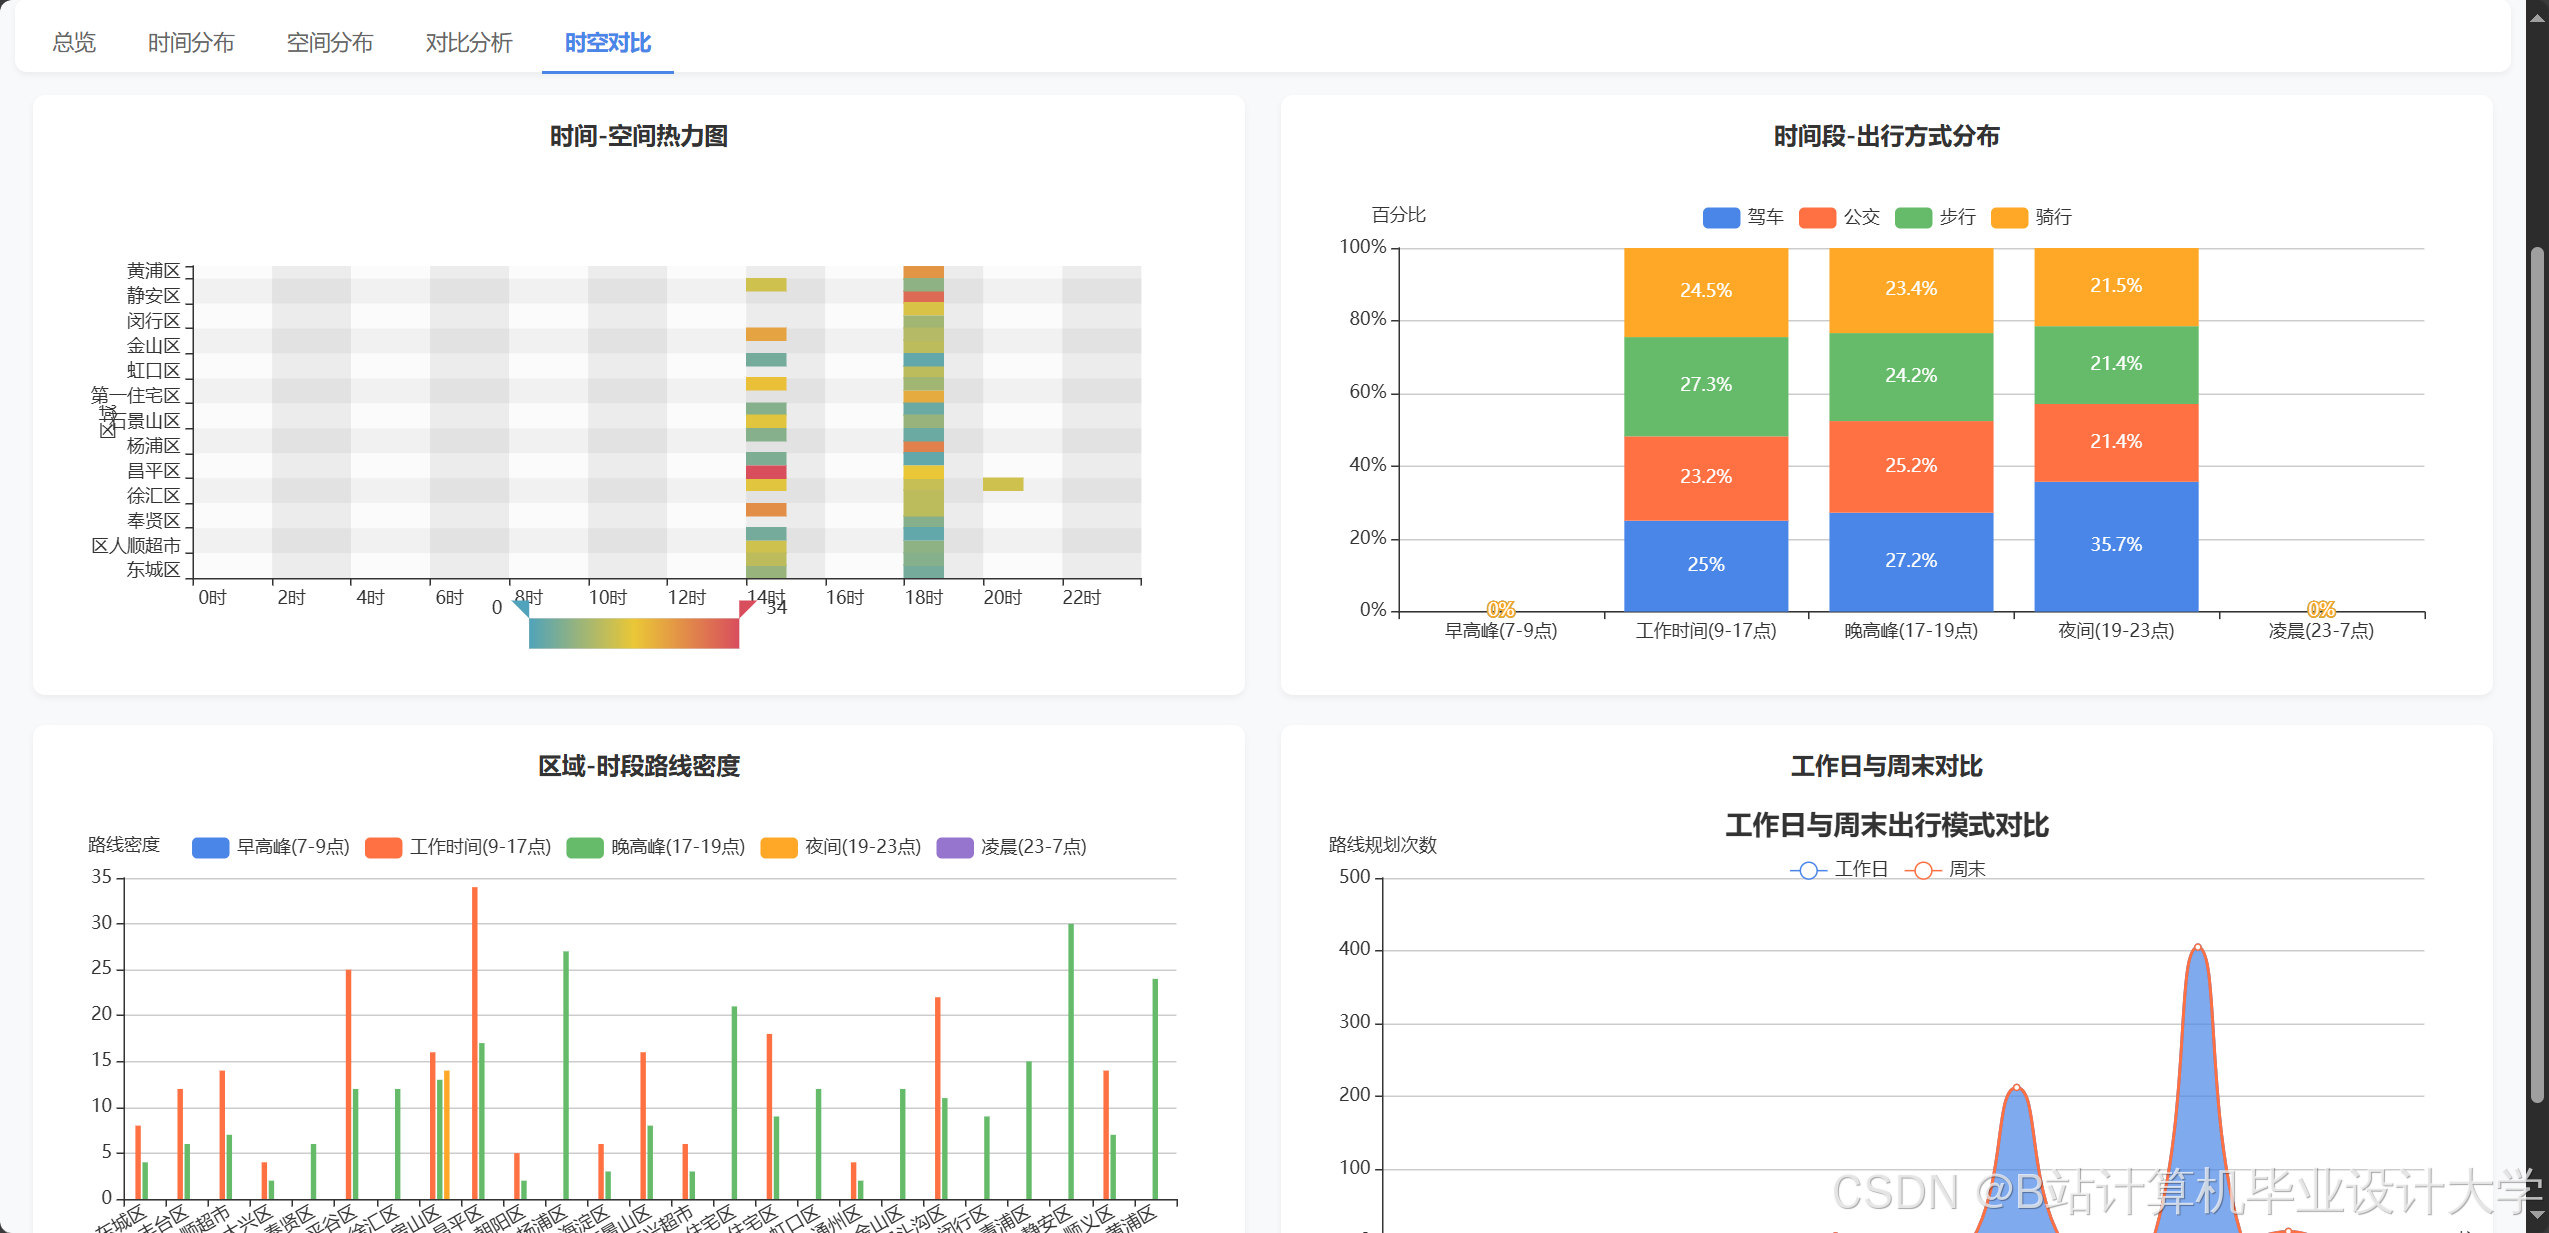The height and width of the screenshot is (1233, 2549).
Task: Switch to the 空间分布 tab
Action: (329, 43)
